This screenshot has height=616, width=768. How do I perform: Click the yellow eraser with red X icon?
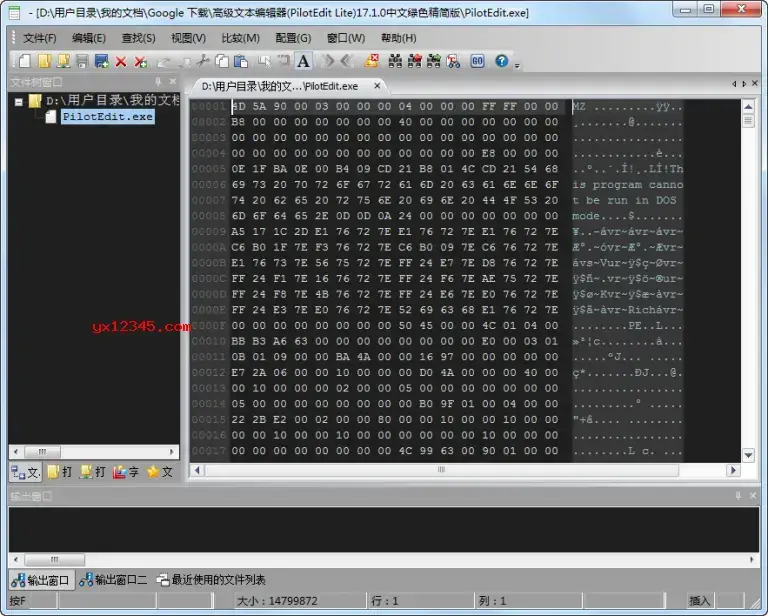point(372,61)
